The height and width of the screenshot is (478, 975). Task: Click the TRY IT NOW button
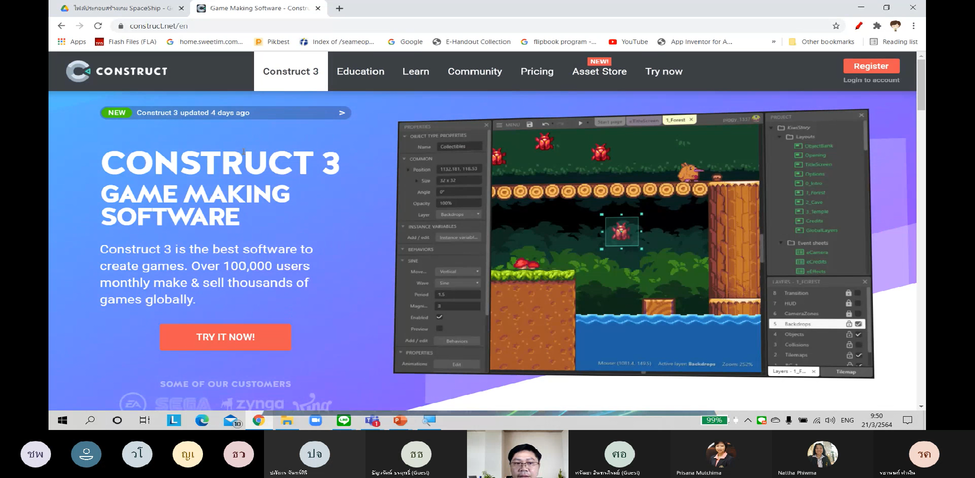(x=225, y=337)
